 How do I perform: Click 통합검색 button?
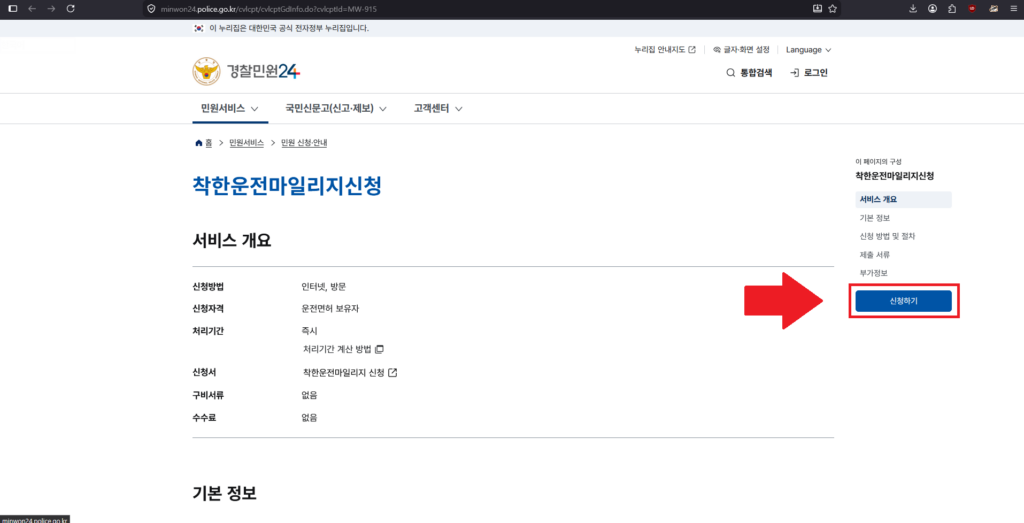(749, 73)
